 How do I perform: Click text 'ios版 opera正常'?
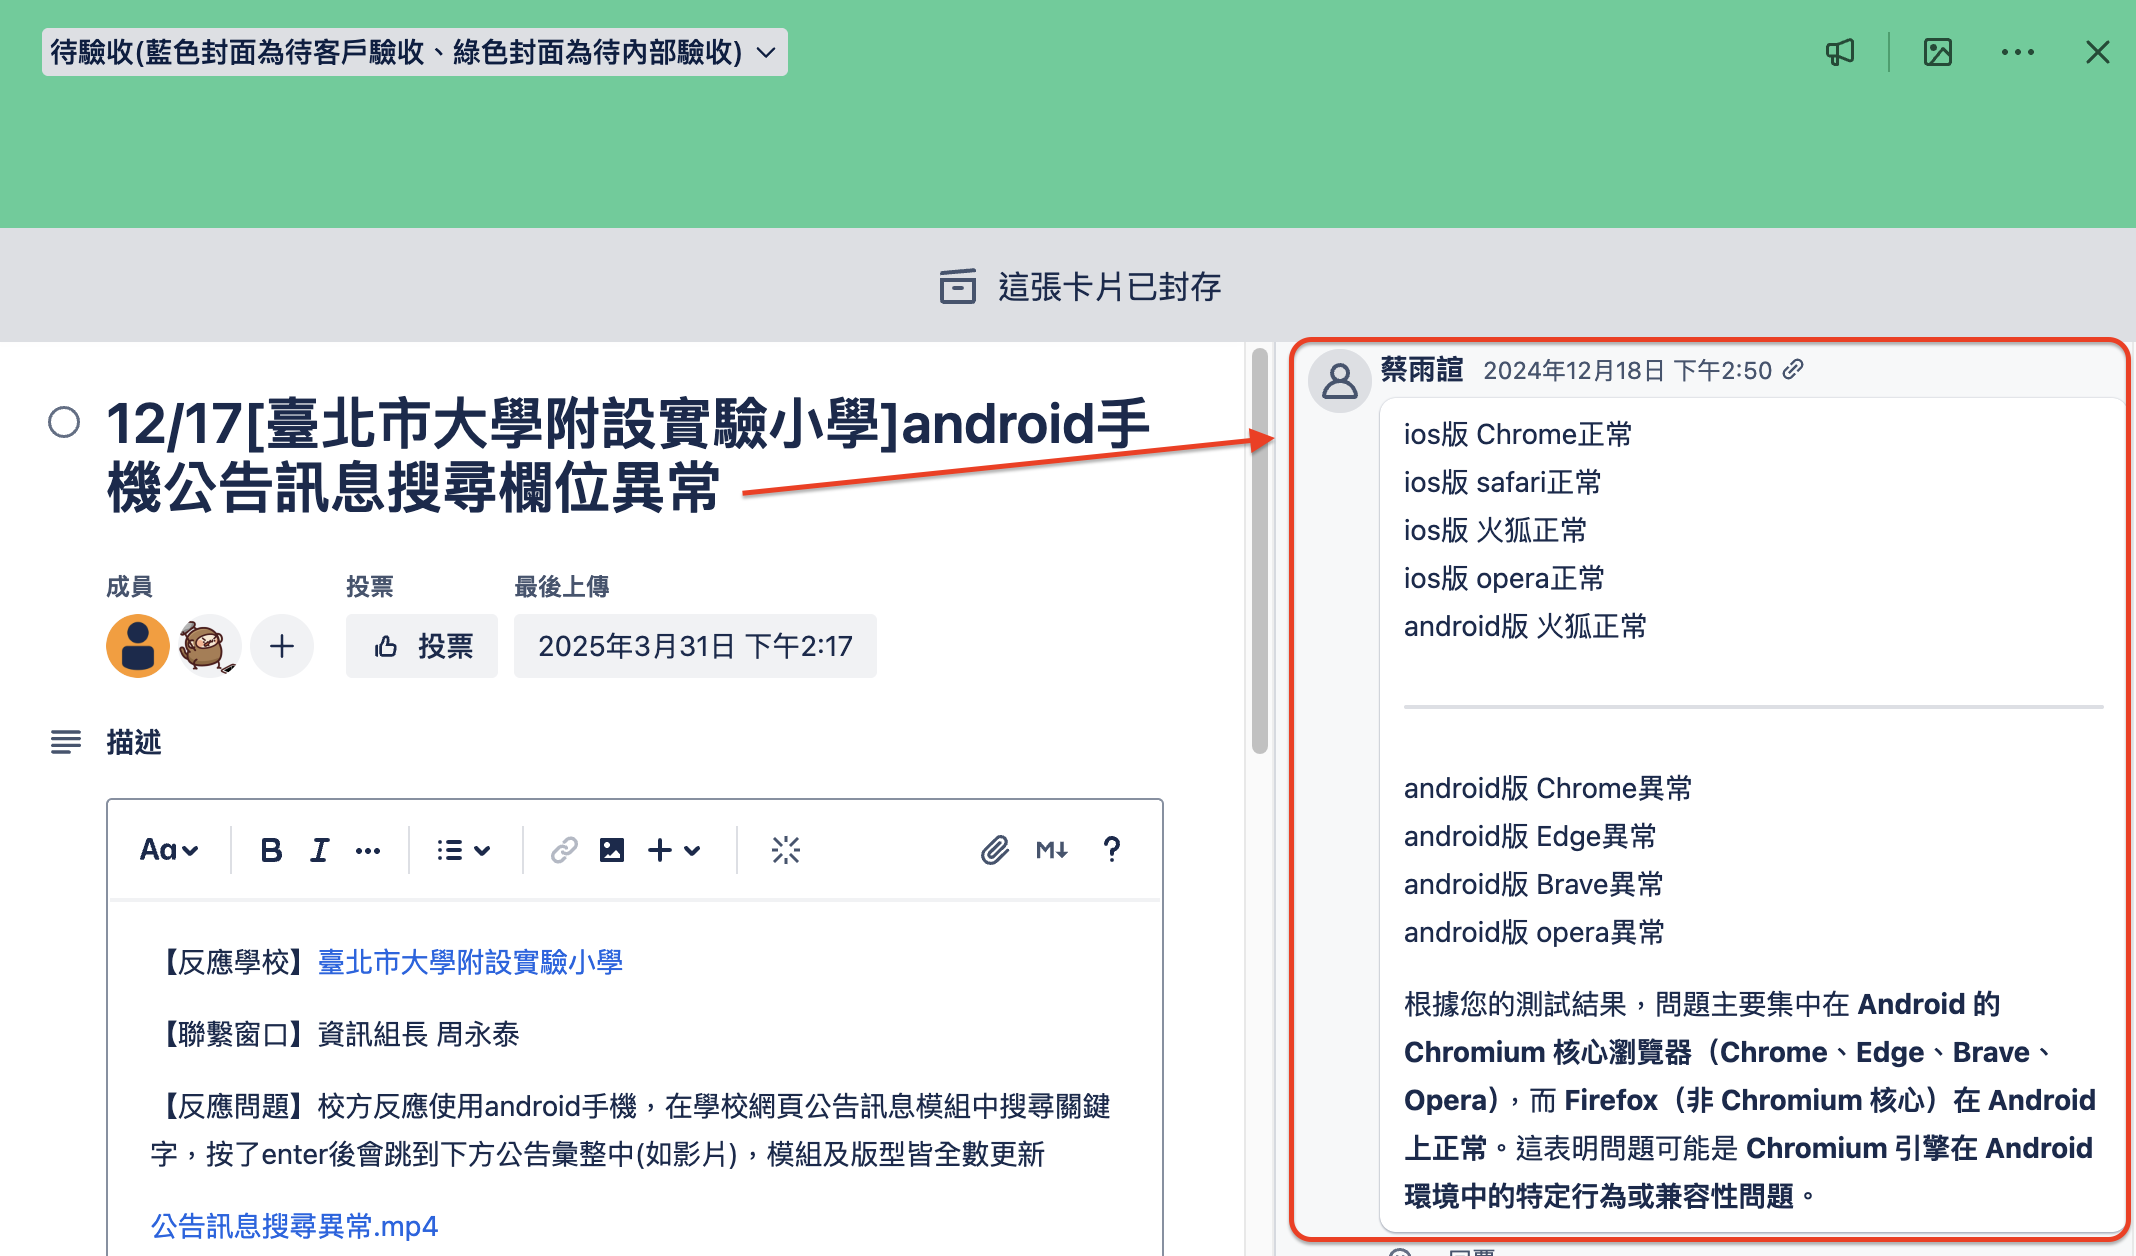[x=1504, y=578]
